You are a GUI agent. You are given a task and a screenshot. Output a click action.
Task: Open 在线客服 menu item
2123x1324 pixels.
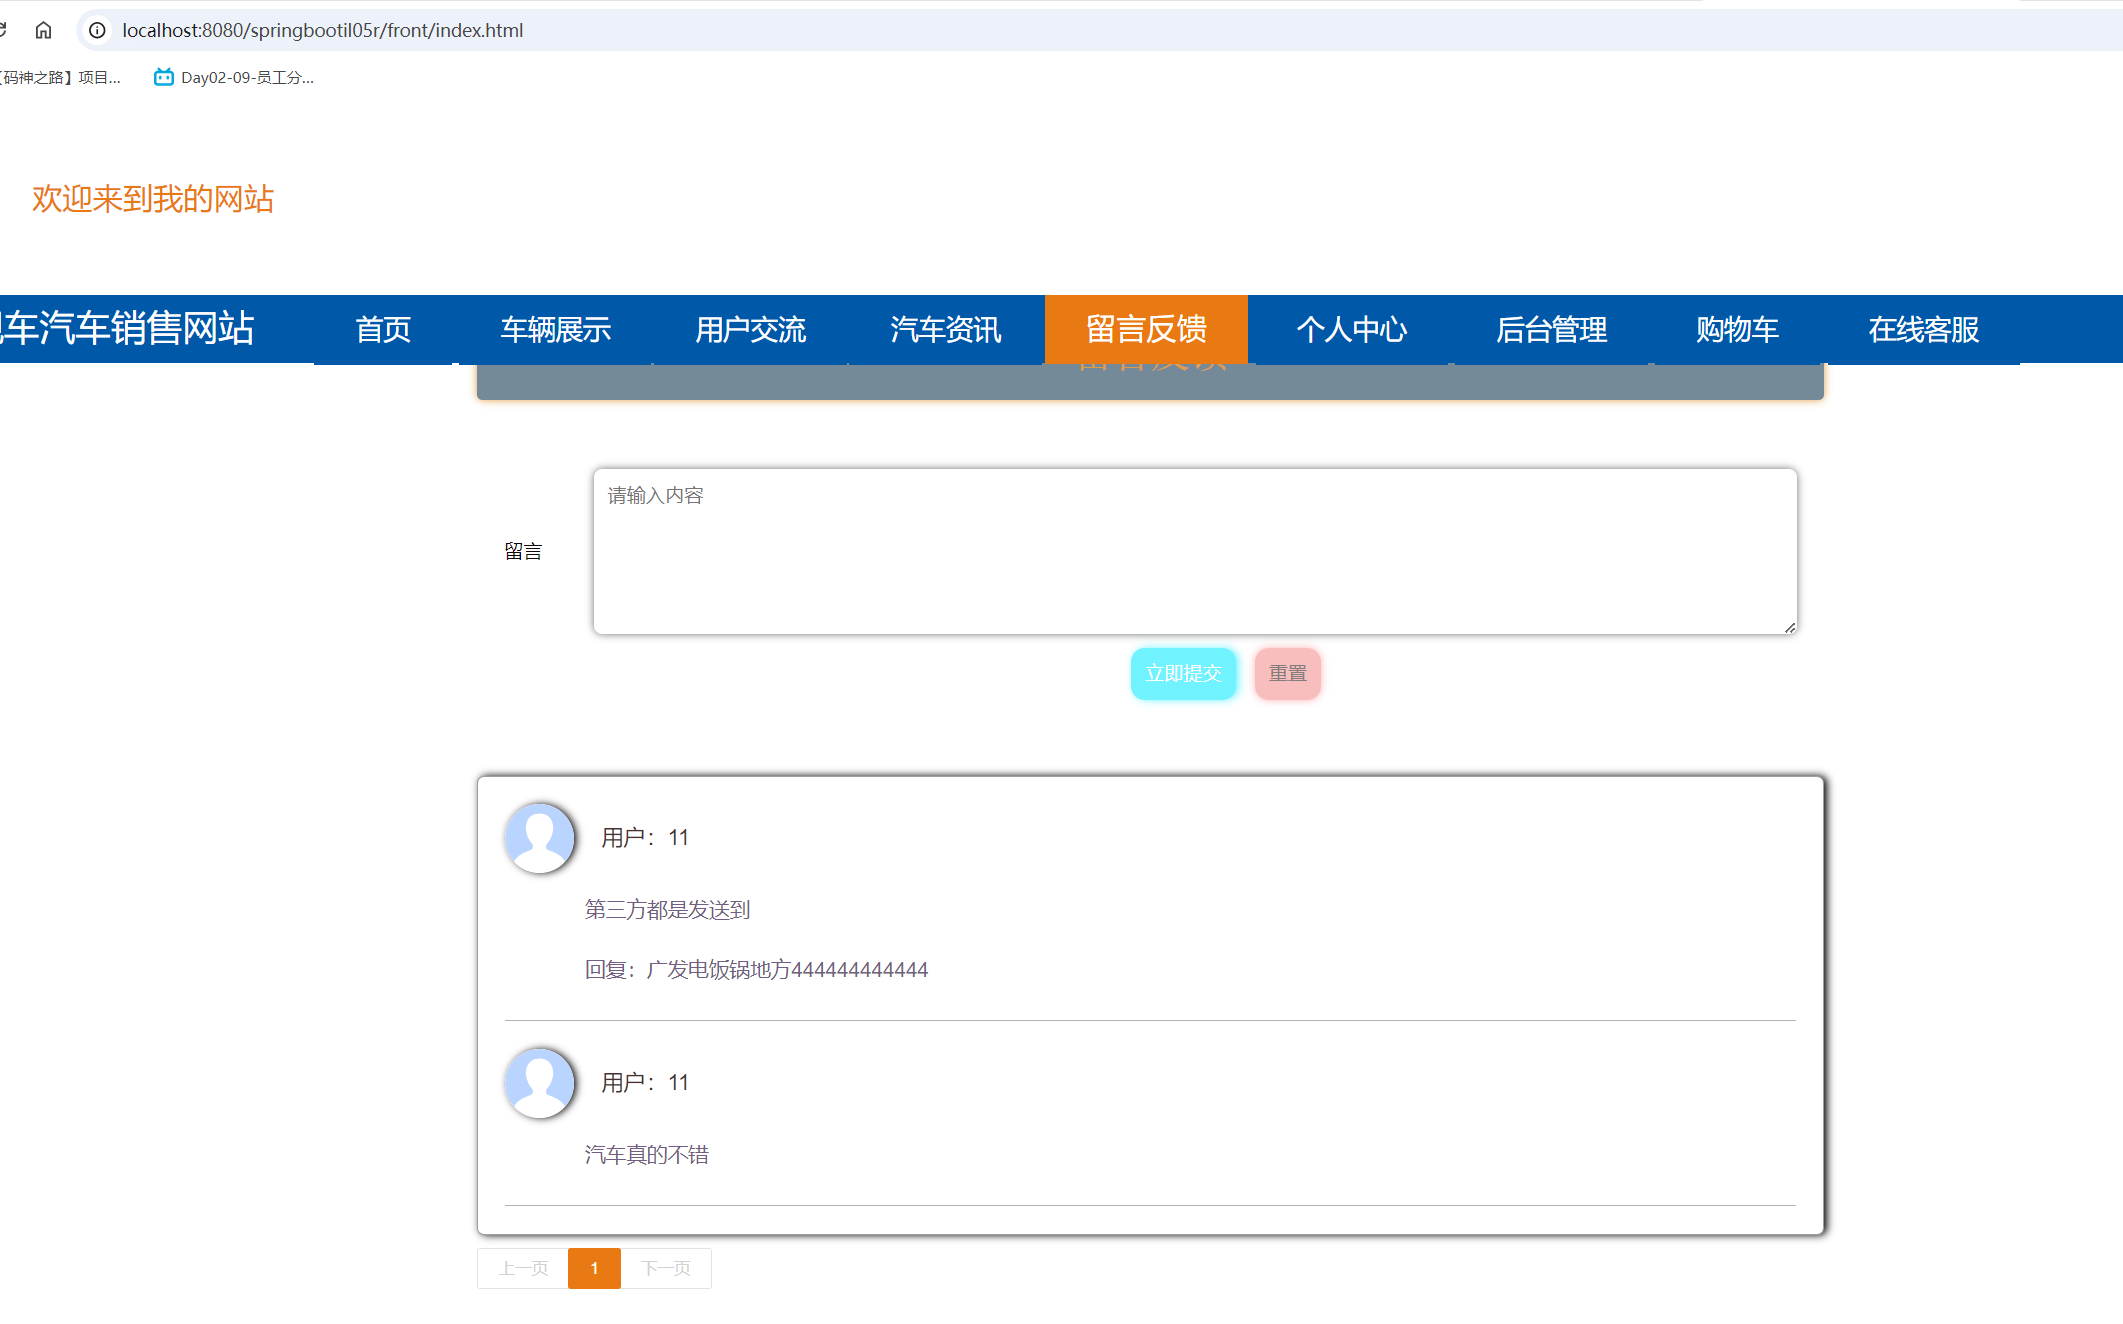pos(1923,329)
